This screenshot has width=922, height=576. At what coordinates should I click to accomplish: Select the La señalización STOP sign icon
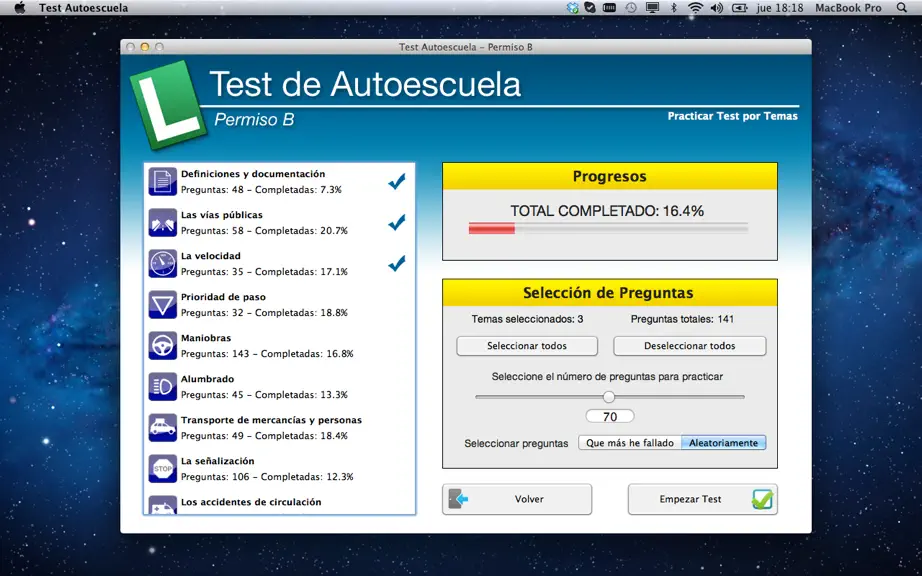[x=162, y=468]
